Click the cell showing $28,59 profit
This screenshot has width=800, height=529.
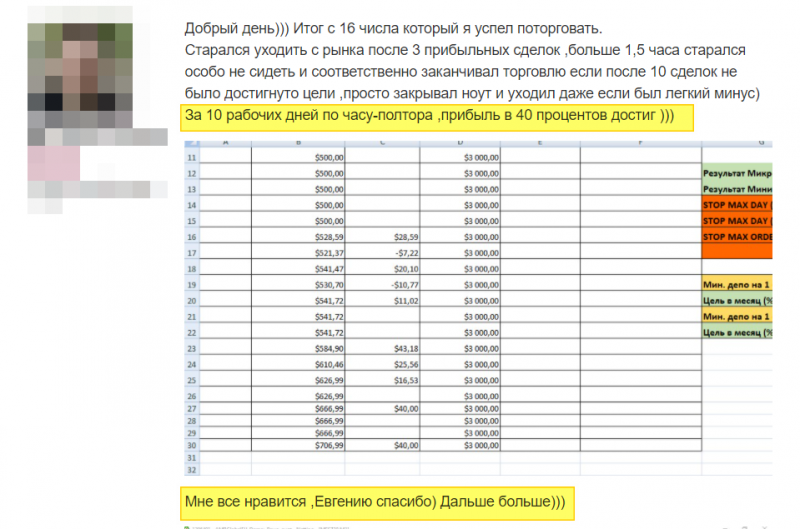[382, 237]
